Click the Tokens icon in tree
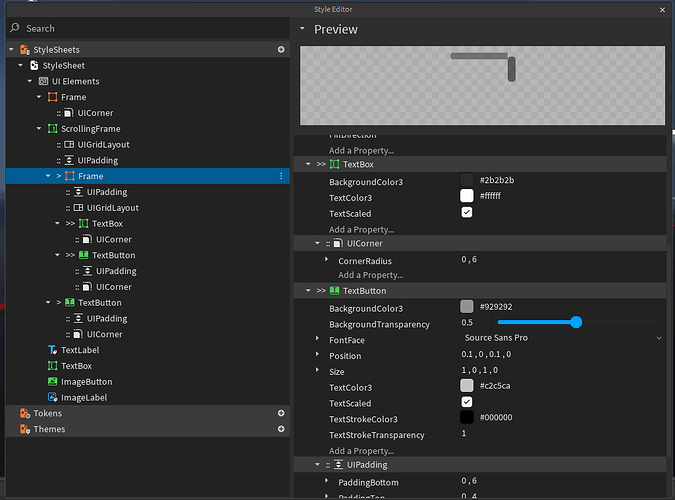 click(25, 413)
